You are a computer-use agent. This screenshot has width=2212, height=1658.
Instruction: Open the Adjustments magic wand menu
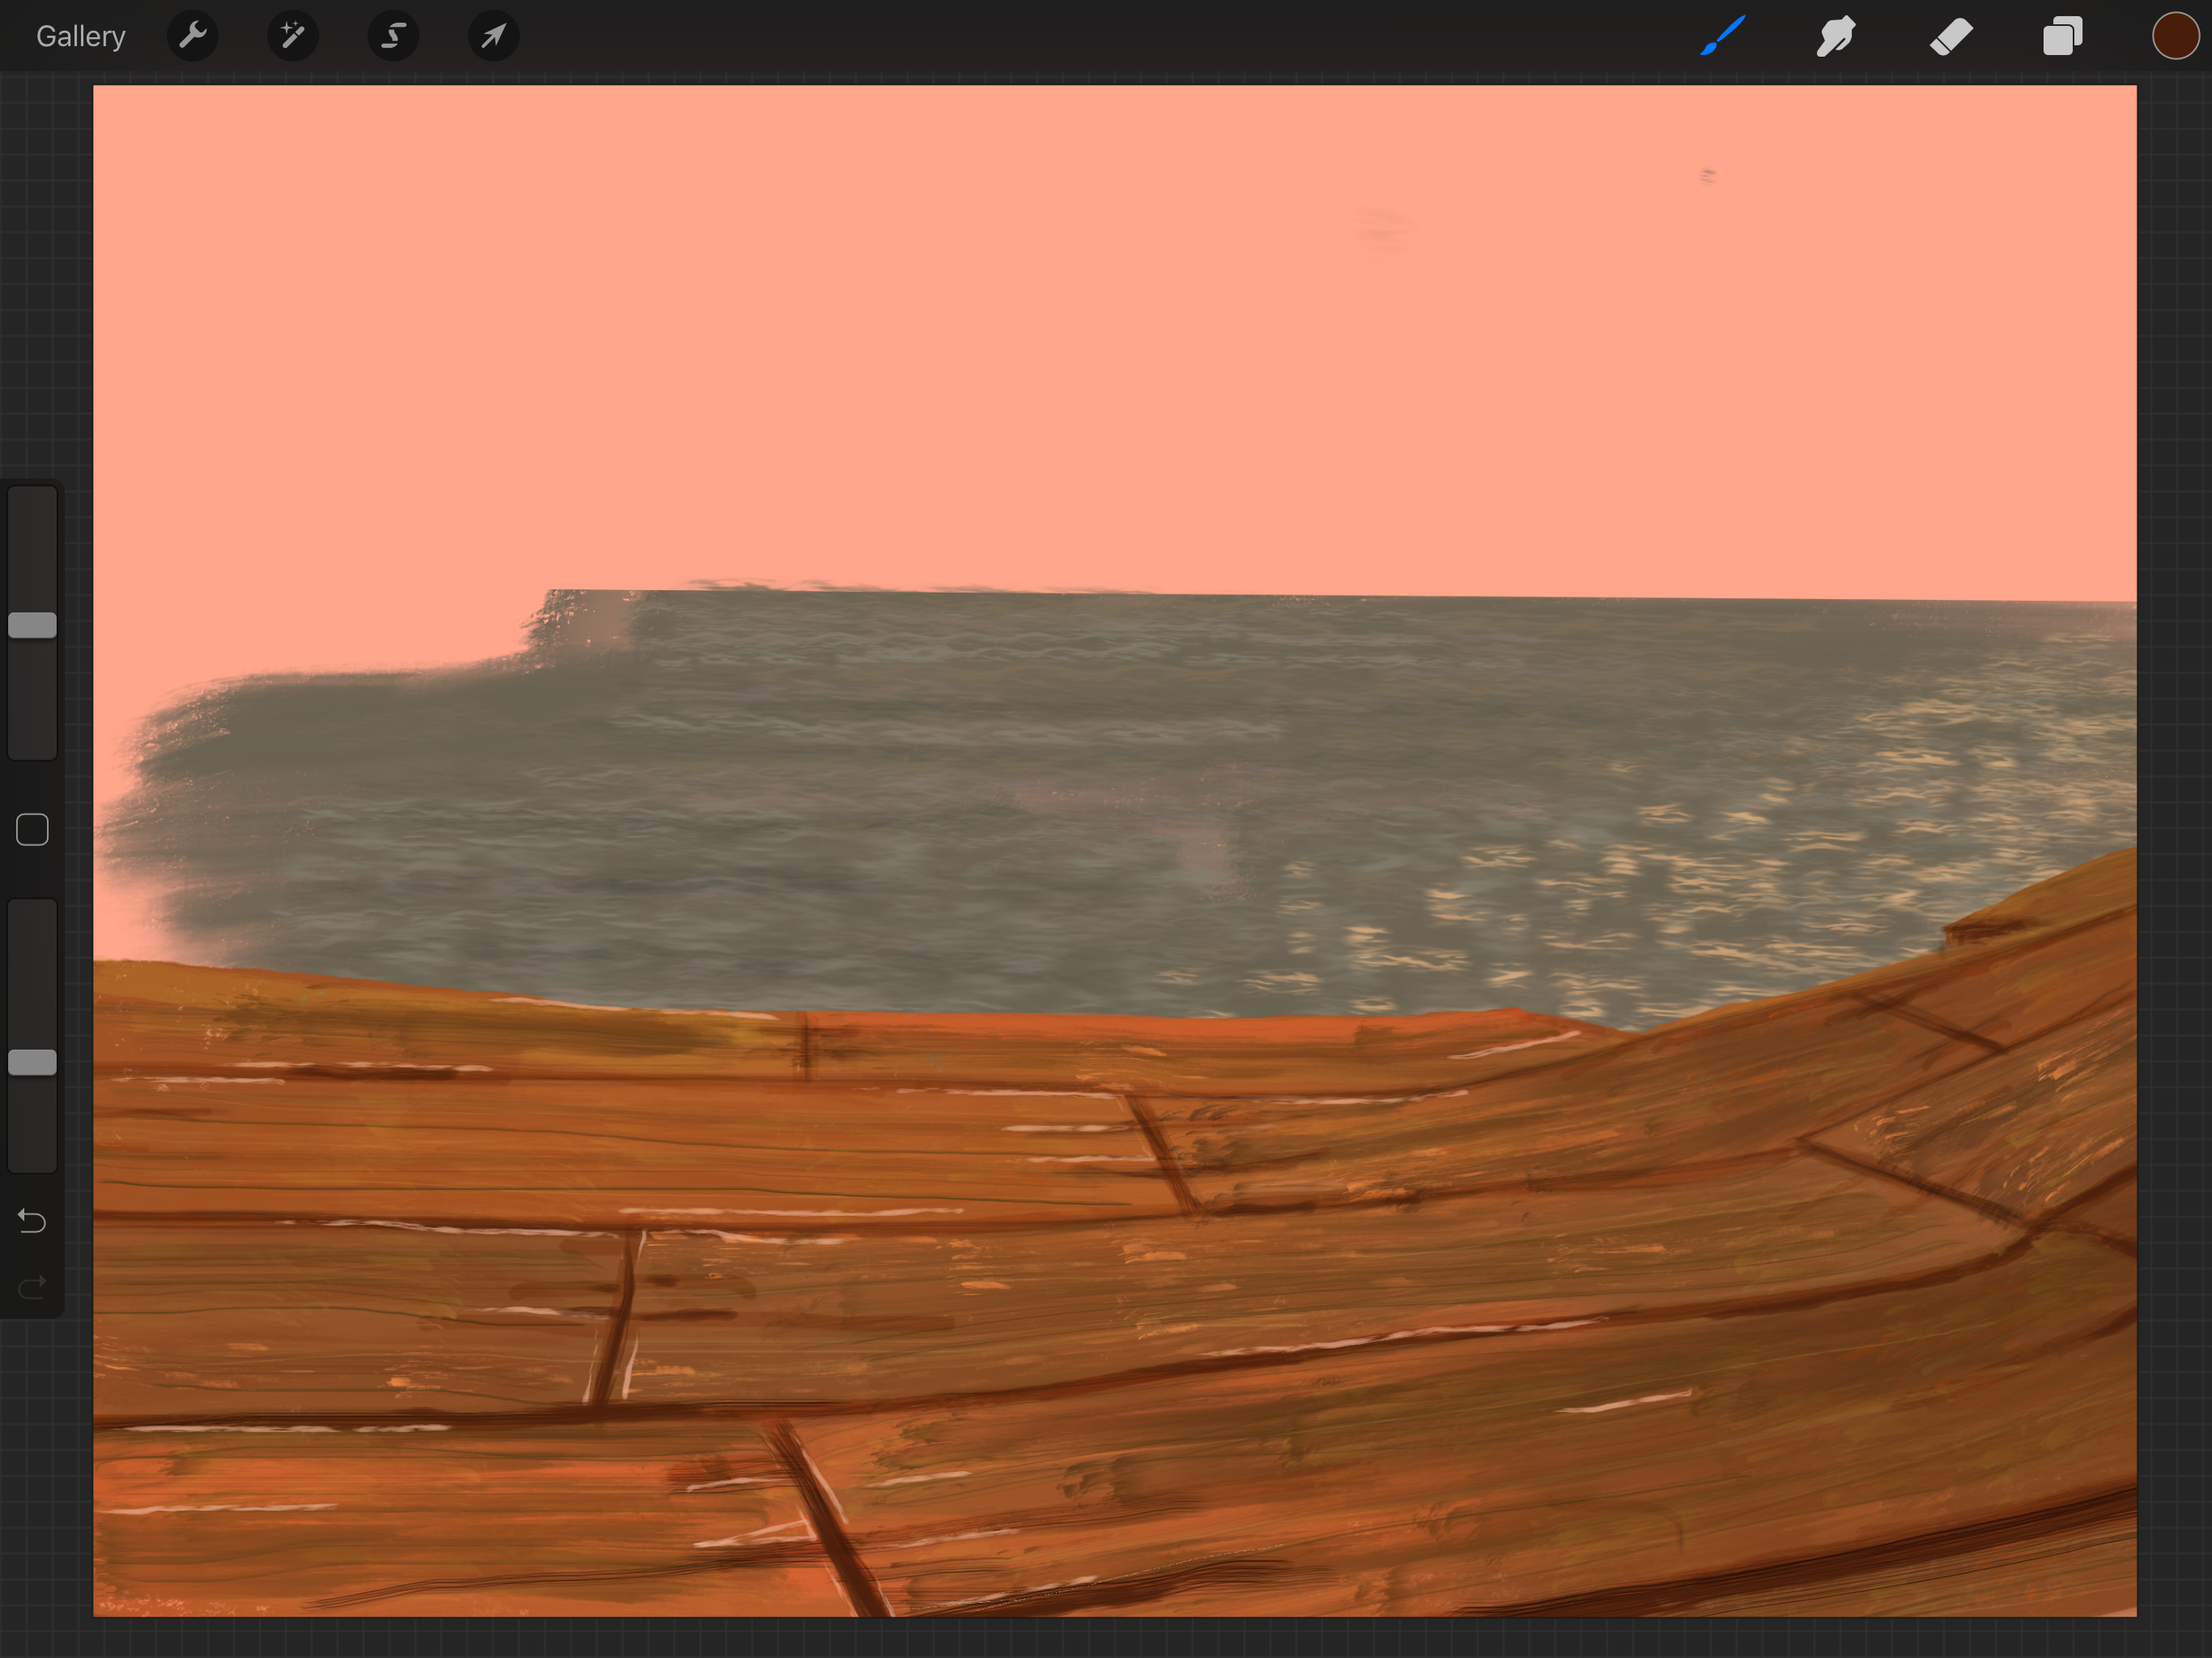(x=293, y=36)
